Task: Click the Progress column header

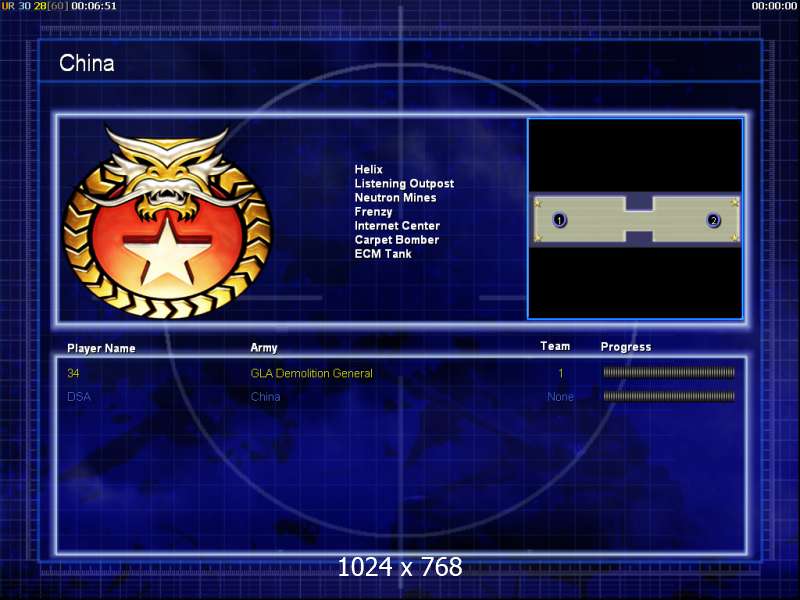Action: [626, 347]
